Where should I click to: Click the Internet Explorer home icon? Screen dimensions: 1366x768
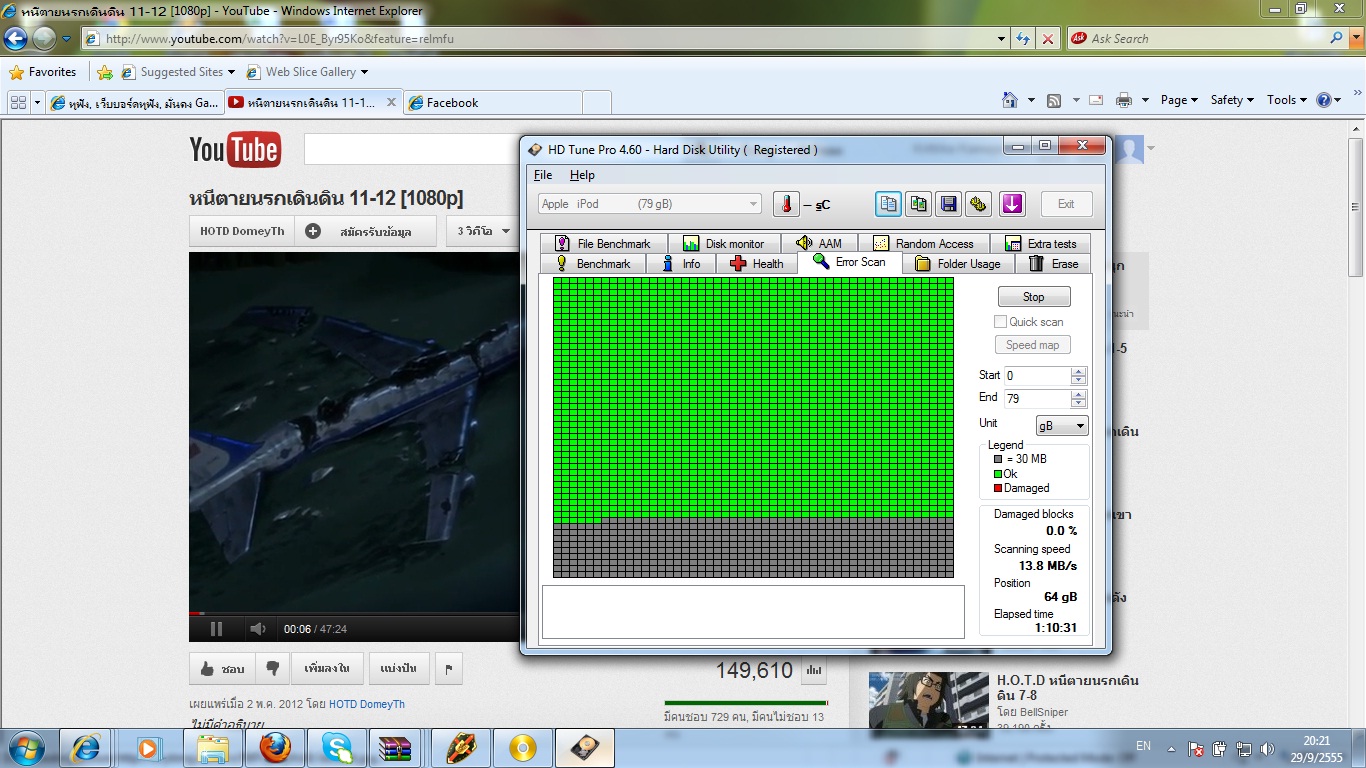point(1010,100)
